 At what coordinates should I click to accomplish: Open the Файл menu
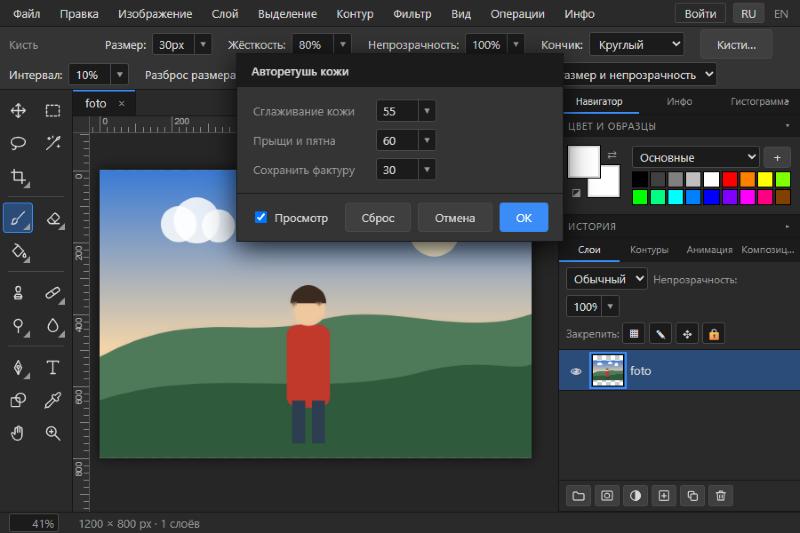(27, 14)
